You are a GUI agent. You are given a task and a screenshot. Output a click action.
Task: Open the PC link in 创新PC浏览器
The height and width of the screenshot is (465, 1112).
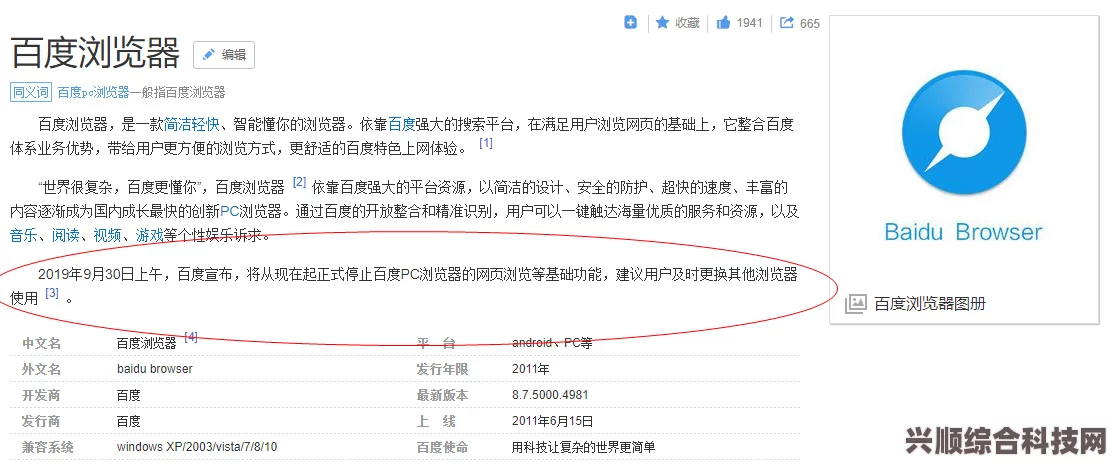229,211
